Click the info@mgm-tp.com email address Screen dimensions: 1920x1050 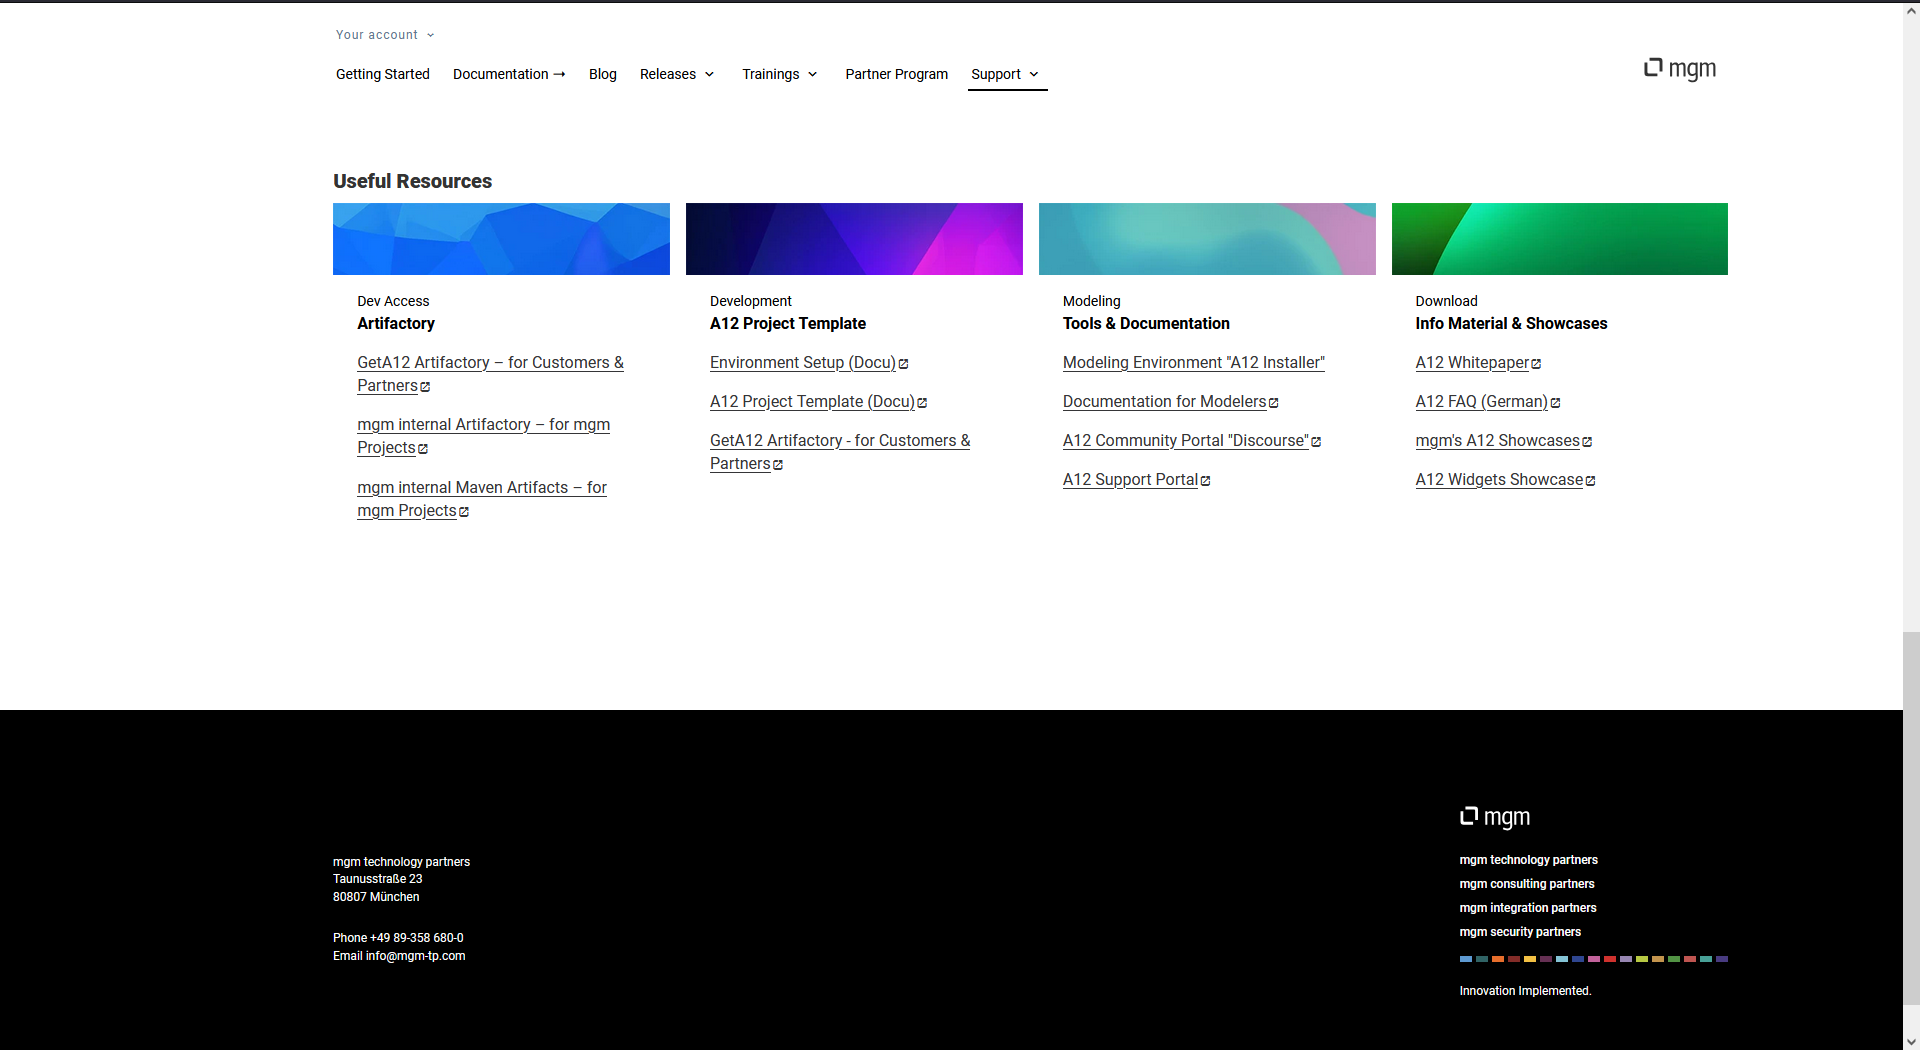point(415,956)
